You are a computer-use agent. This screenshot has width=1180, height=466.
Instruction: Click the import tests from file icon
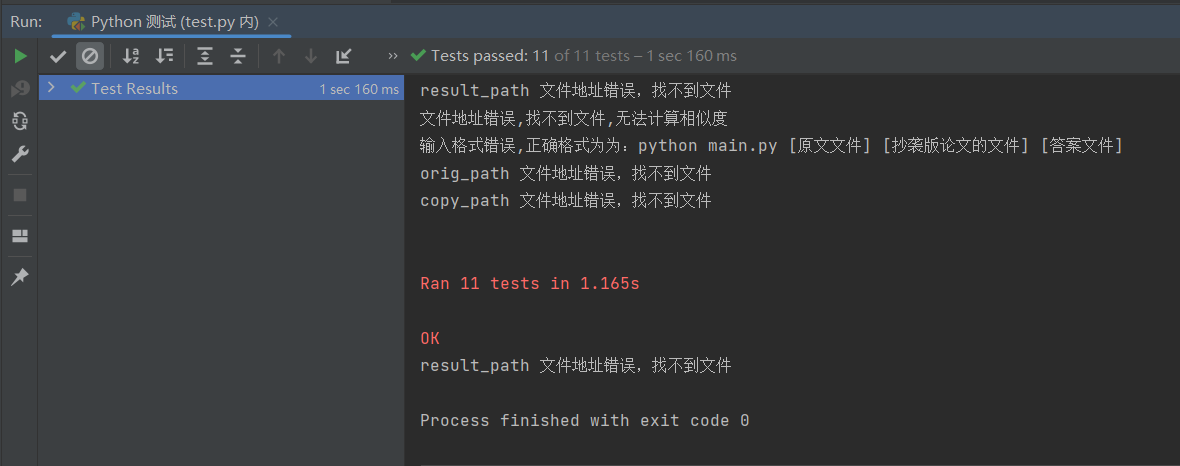pos(344,56)
